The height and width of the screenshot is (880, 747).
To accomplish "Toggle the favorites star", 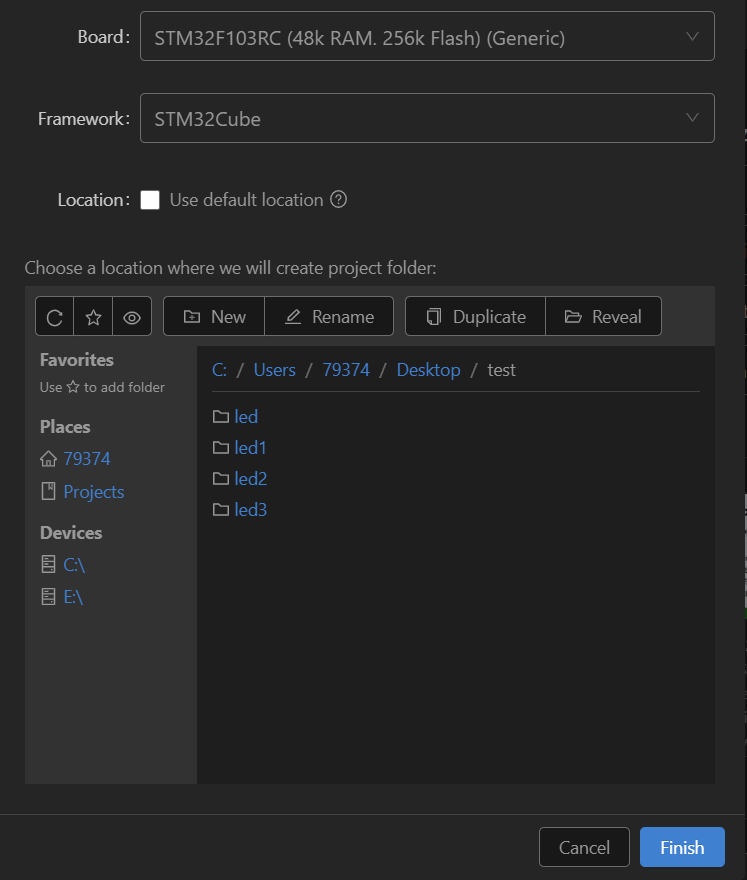I will pyautogui.click(x=93, y=316).
